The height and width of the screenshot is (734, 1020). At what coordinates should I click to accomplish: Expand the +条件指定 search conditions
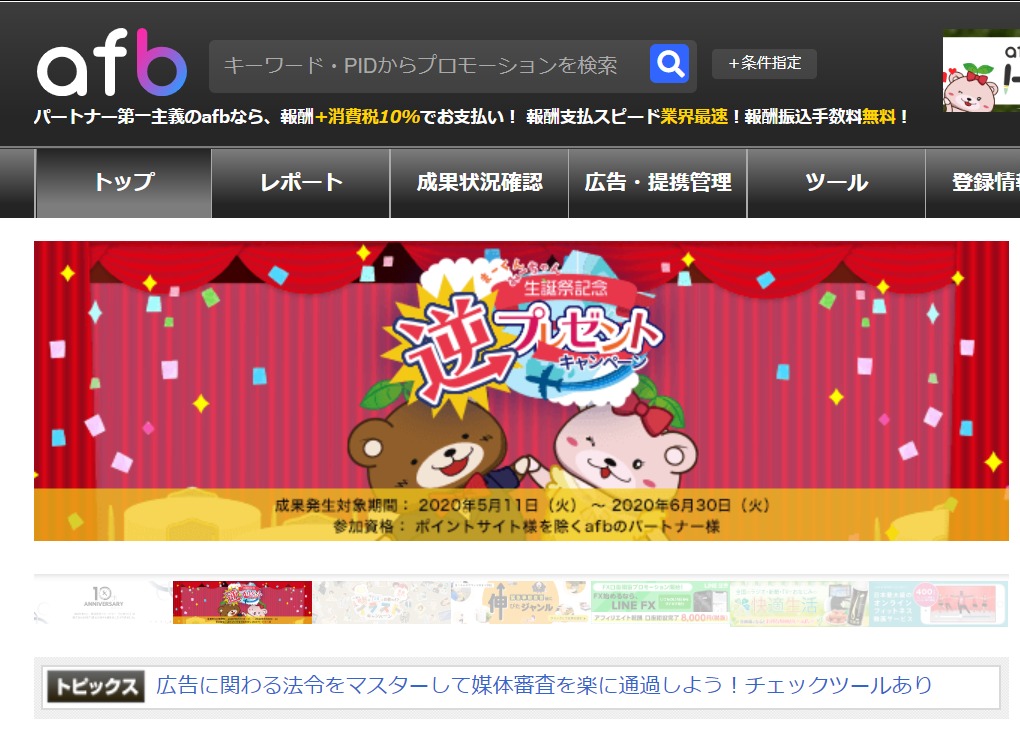764,64
